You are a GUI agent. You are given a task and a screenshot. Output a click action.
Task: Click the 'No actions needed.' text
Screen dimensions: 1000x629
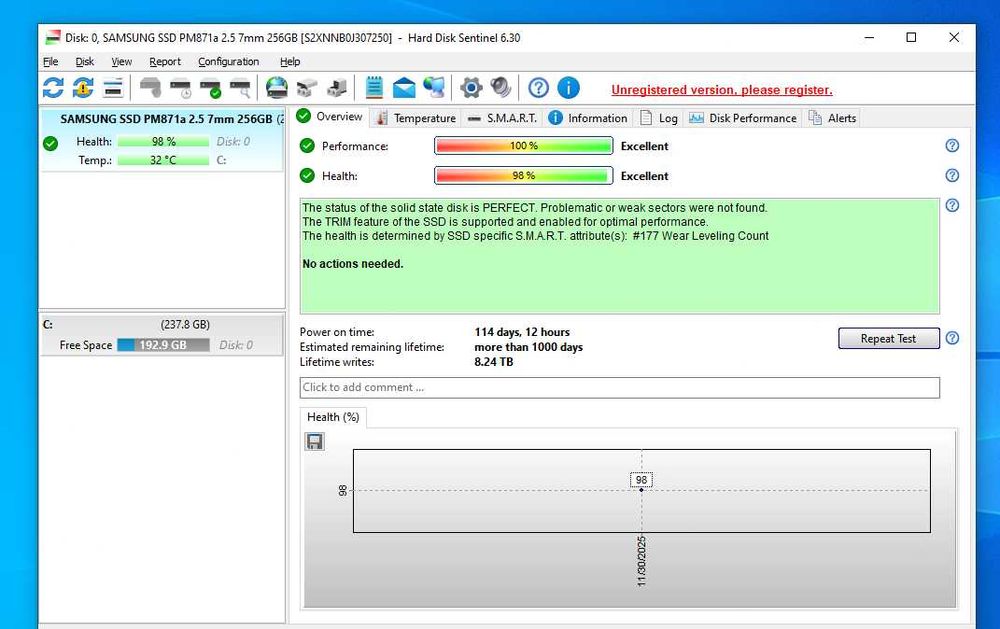[x=353, y=264]
